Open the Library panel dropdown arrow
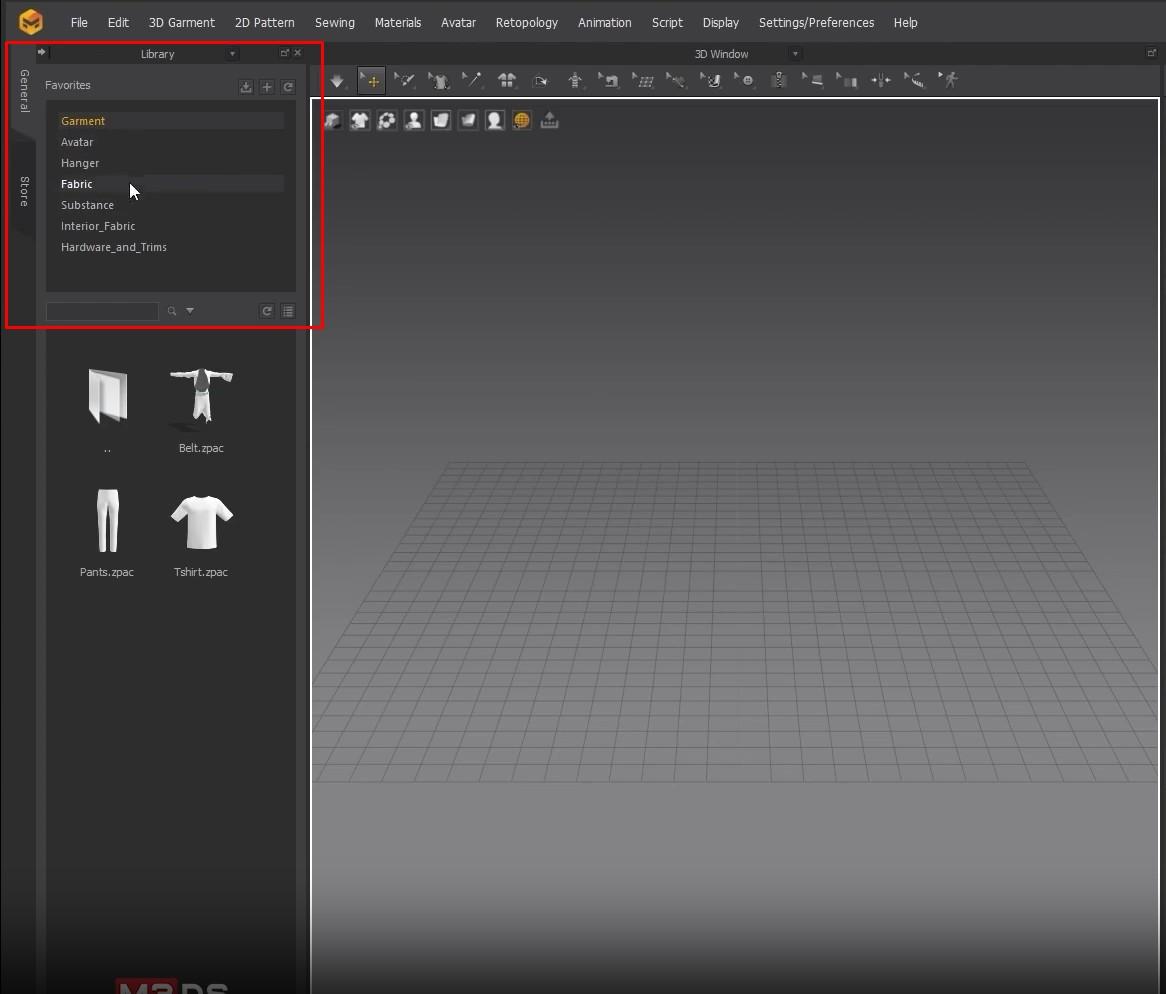 (233, 54)
